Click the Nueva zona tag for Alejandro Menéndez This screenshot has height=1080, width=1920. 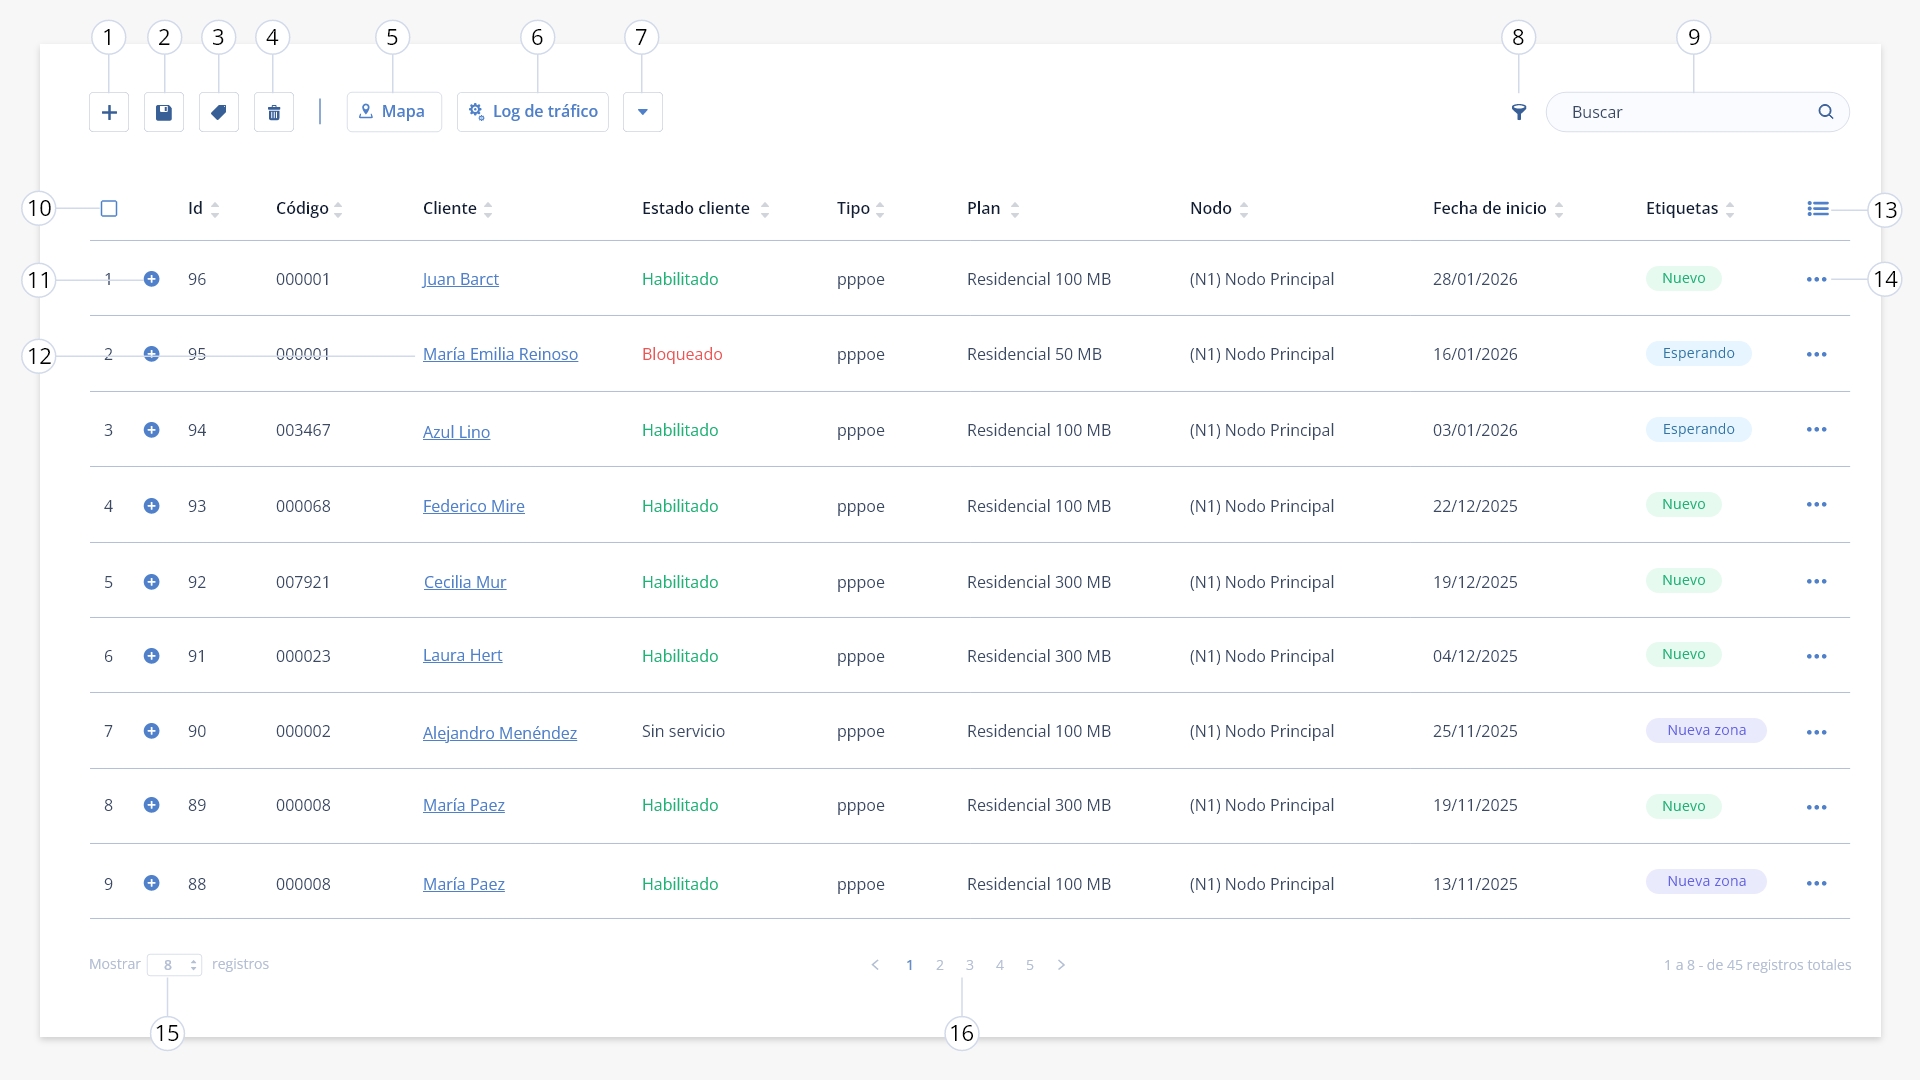point(1706,730)
